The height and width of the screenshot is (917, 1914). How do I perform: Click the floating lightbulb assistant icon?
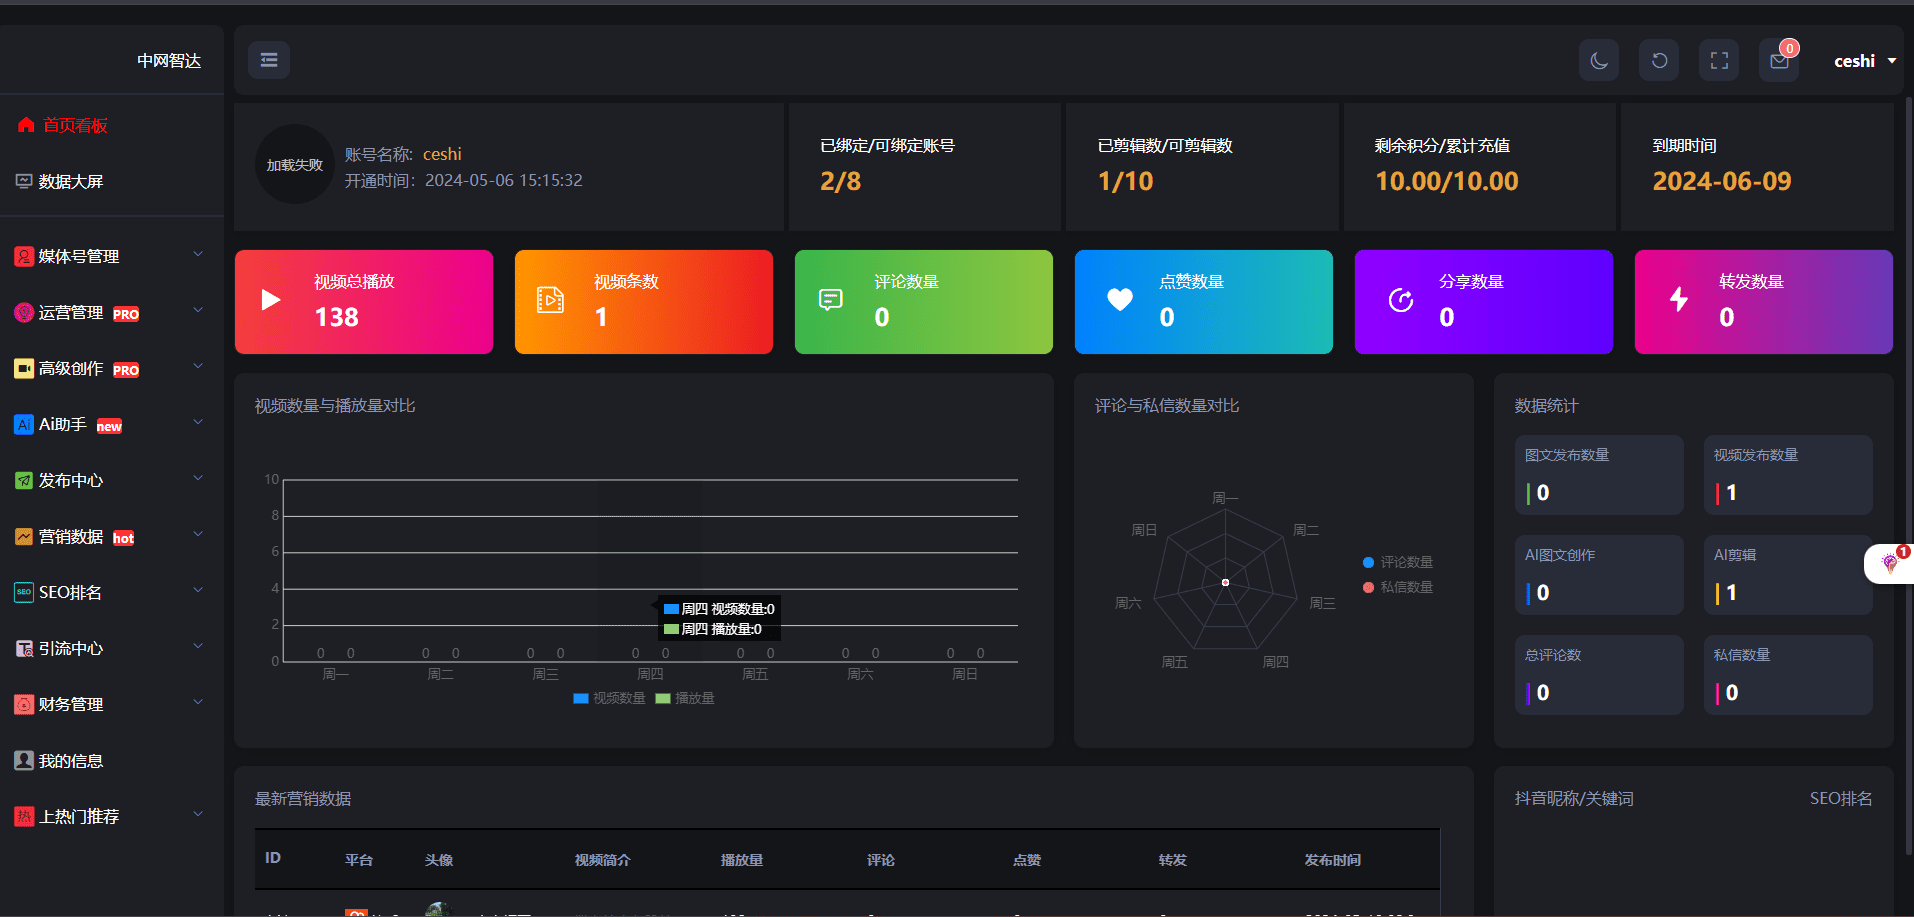(x=1889, y=563)
